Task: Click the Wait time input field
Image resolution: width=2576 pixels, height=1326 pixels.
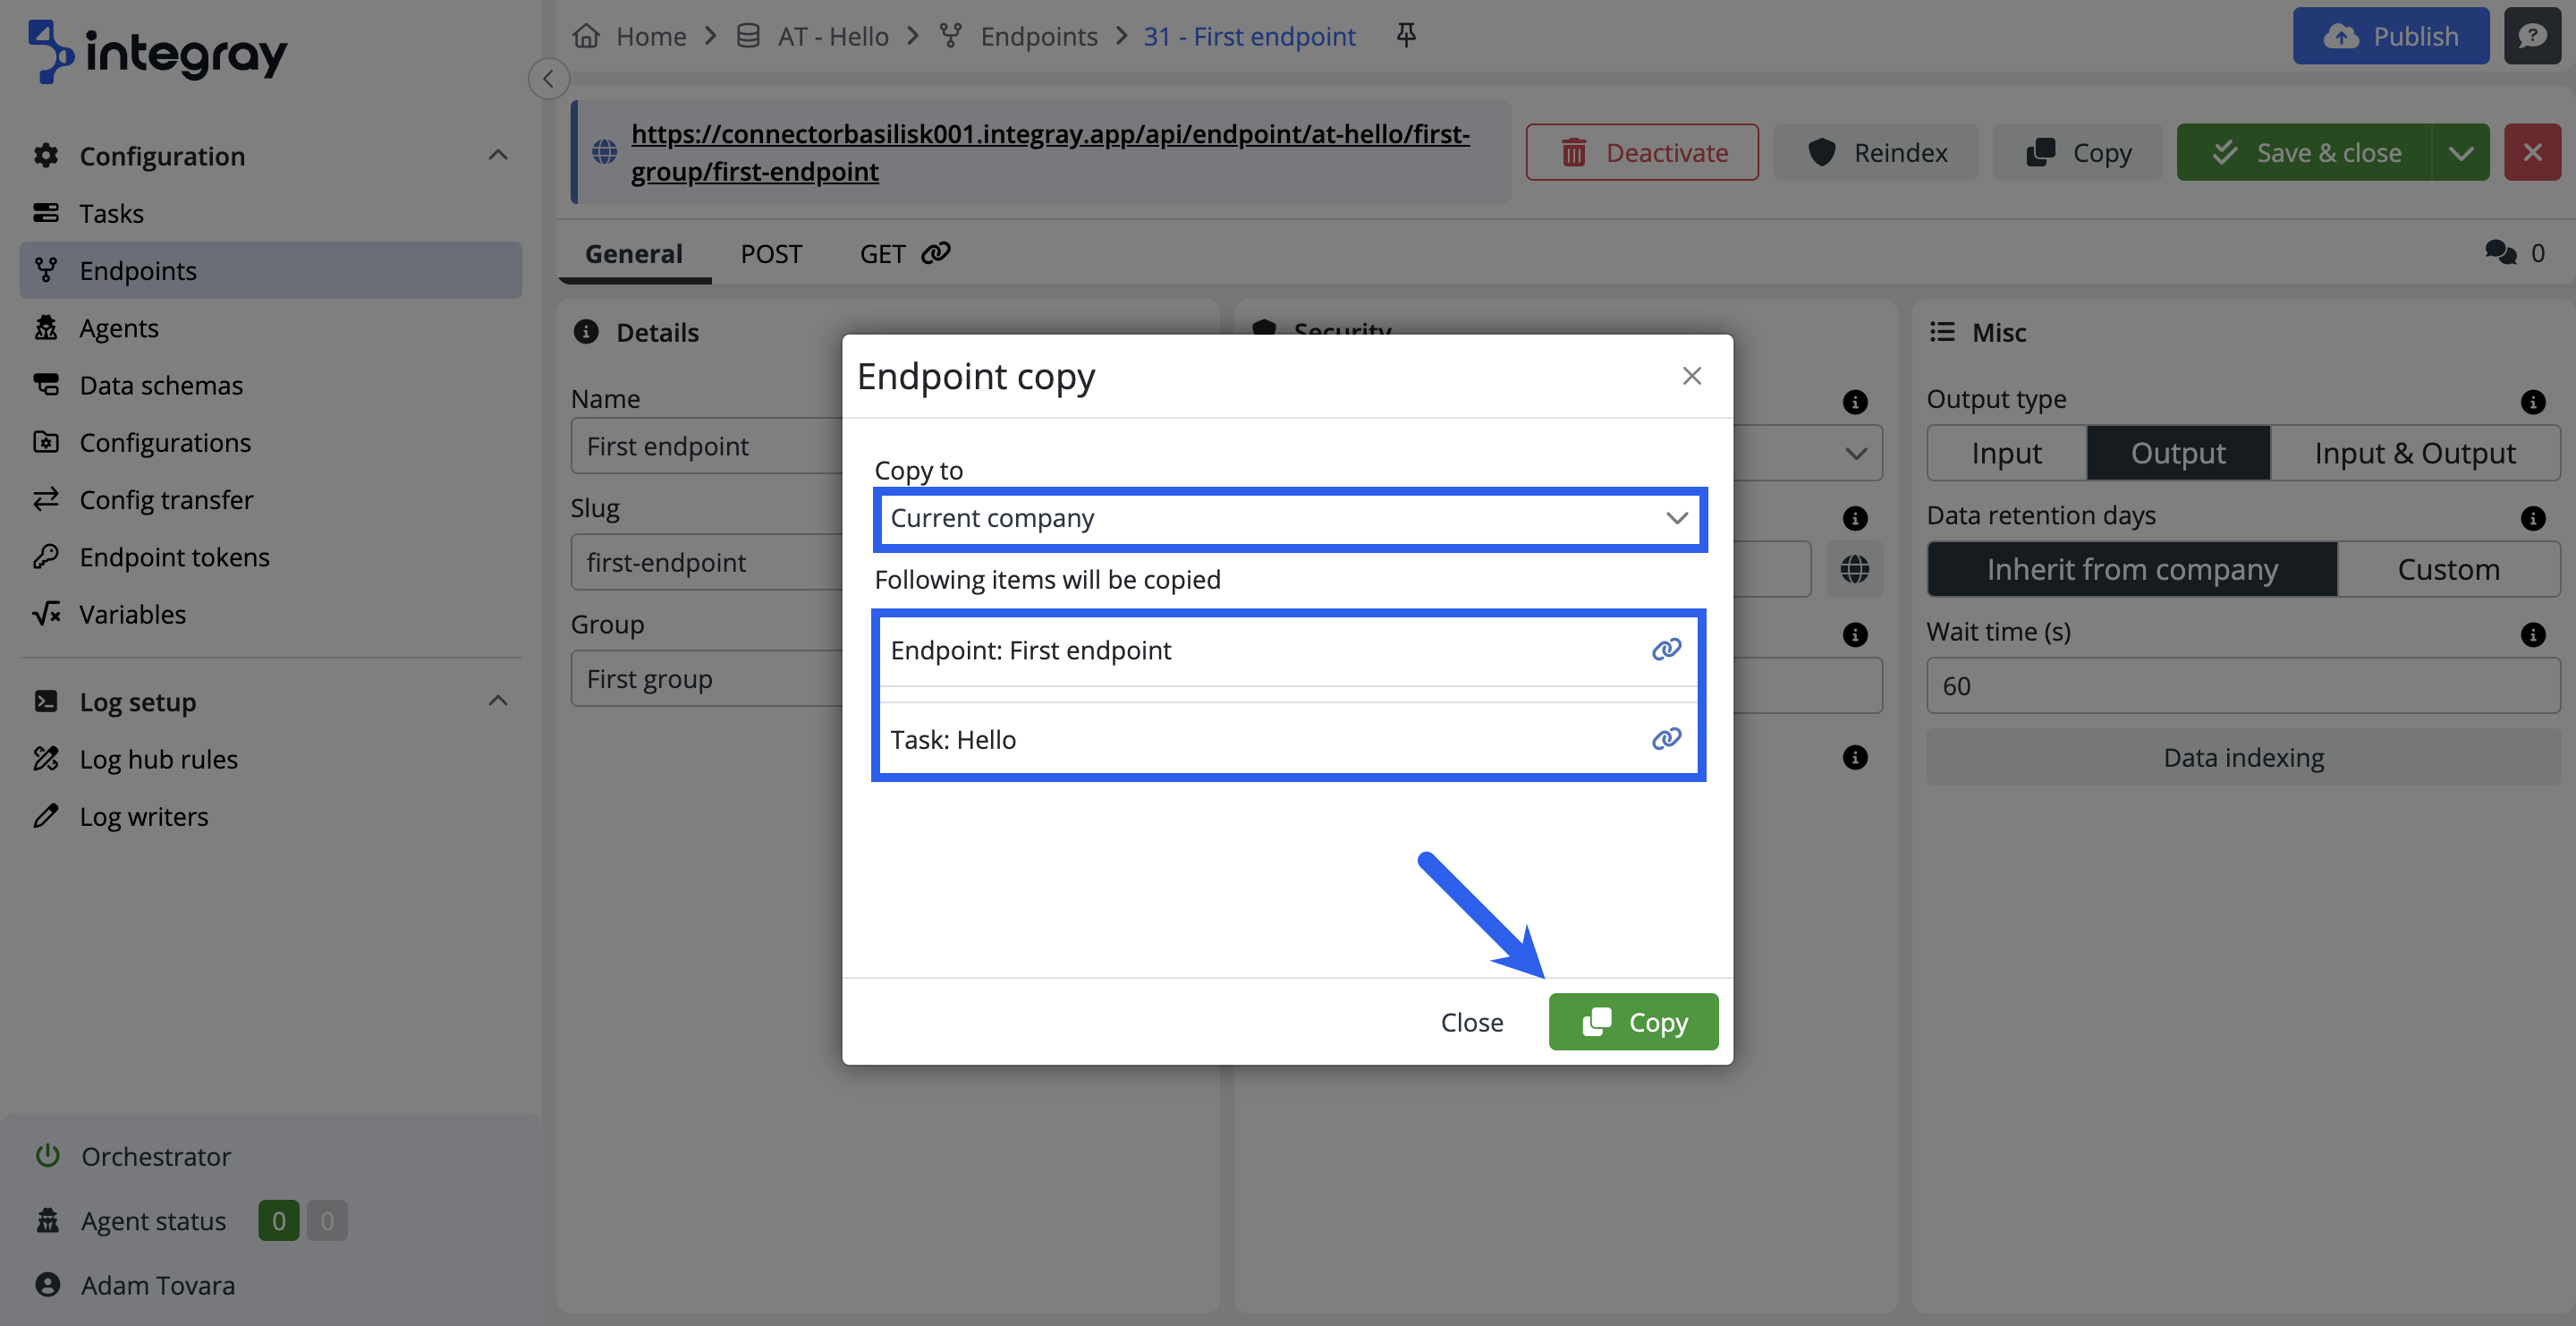Action: tap(2243, 686)
